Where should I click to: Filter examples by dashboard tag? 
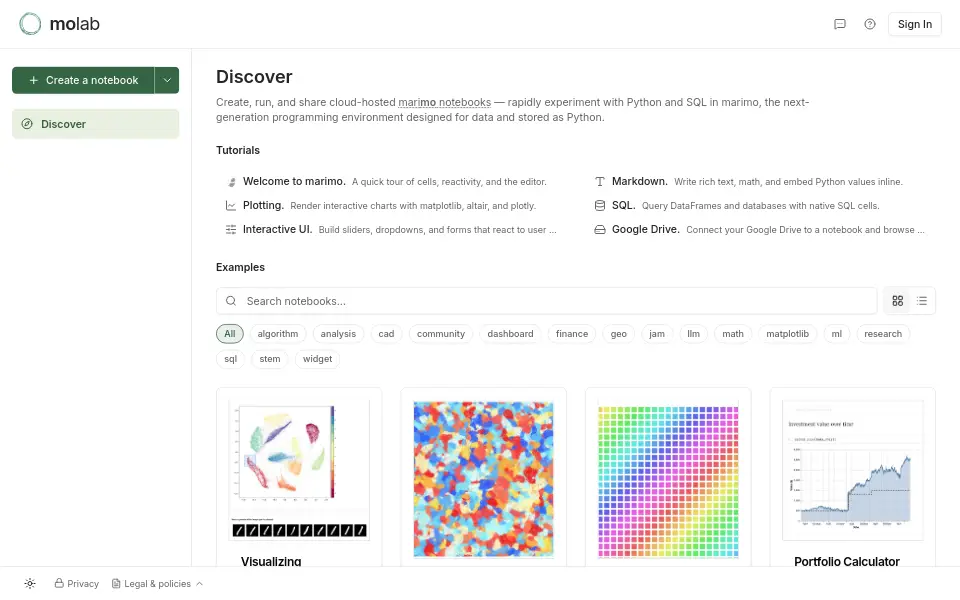pos(511,334)
